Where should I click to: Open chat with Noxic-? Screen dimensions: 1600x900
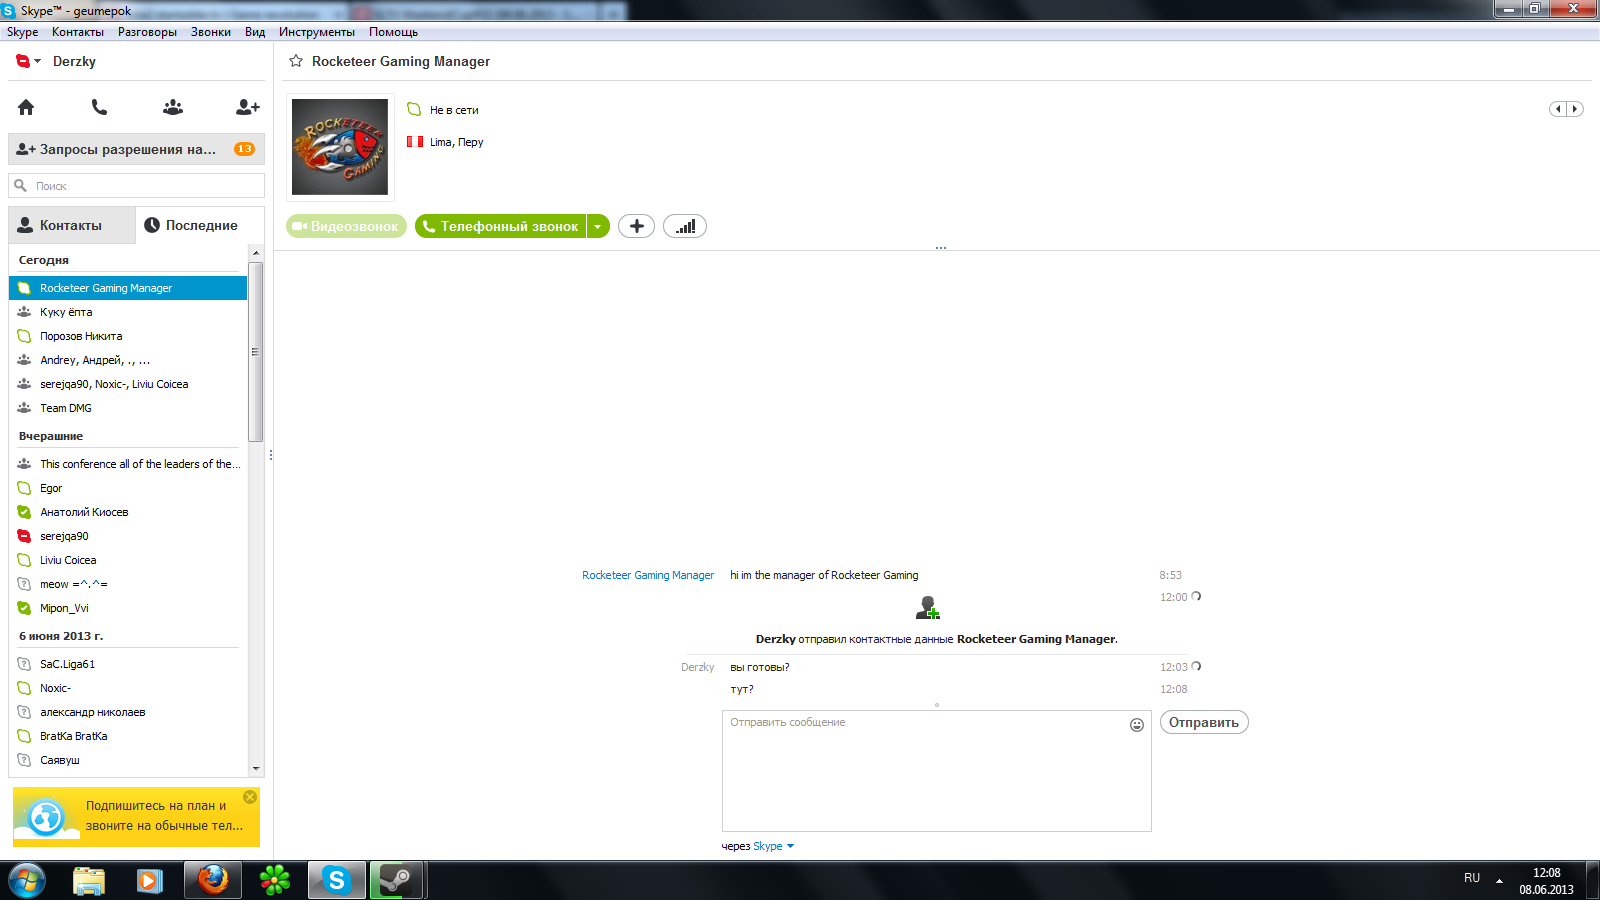(x=128, y=688)
